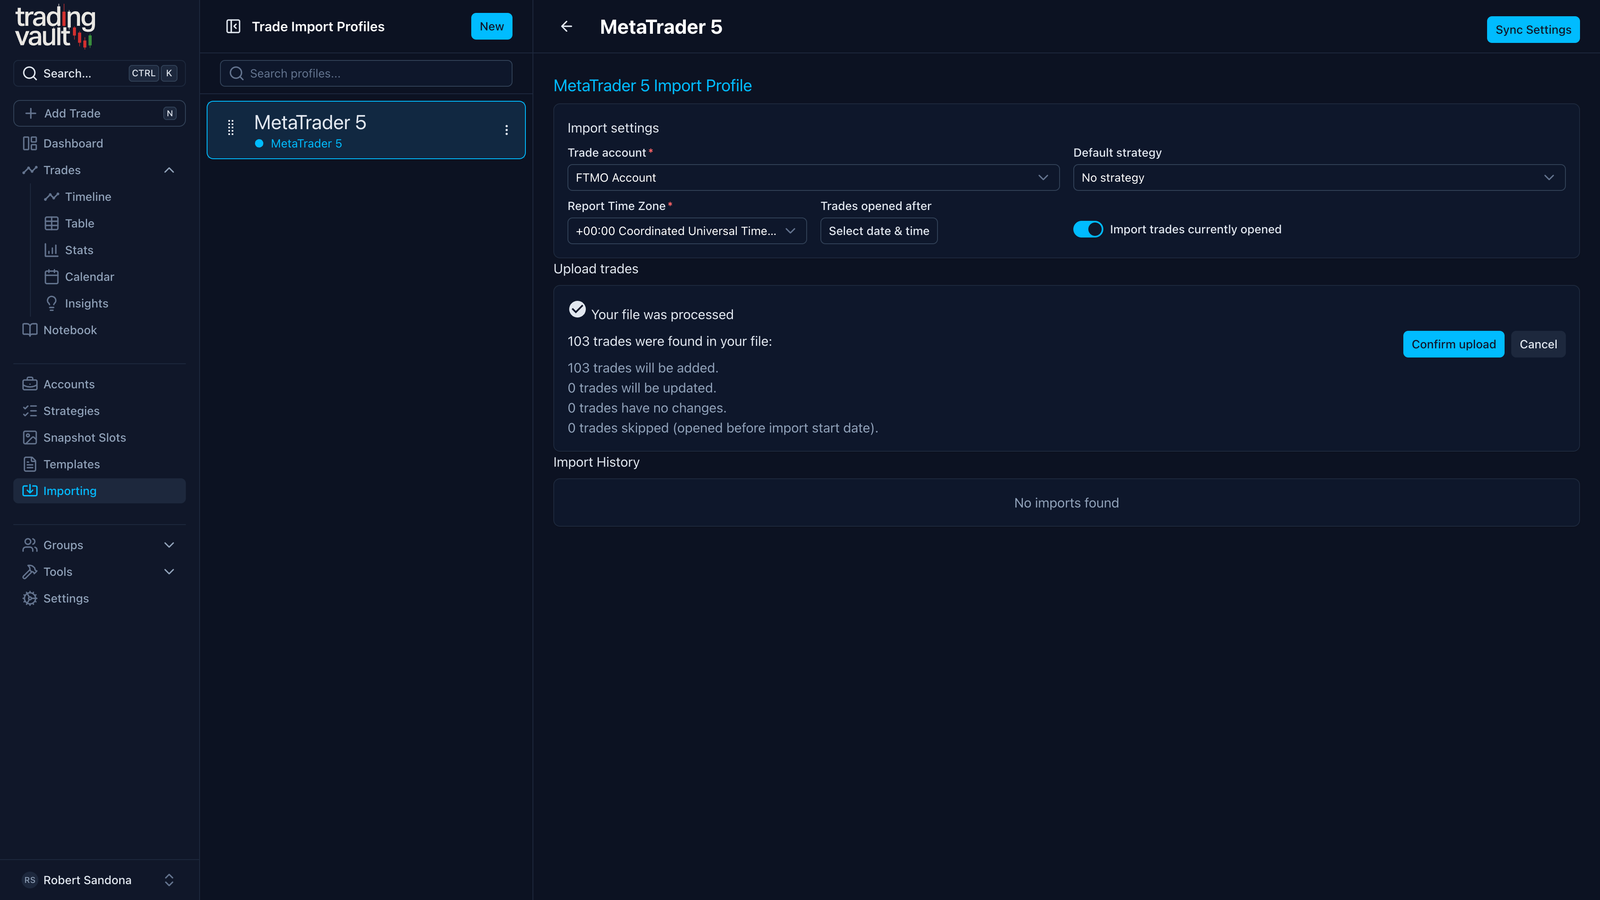Open the Report Time Zone selector
1600x900 pixels.
coord(686,231)
